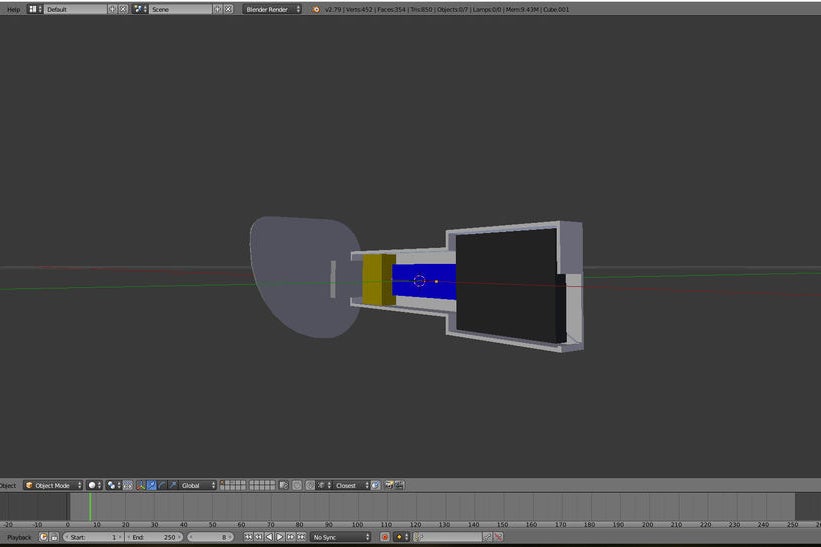This screenshot has width=821, height=547.
Task: Open the Global transform orientation dropdown
Action: click(197, 485)
